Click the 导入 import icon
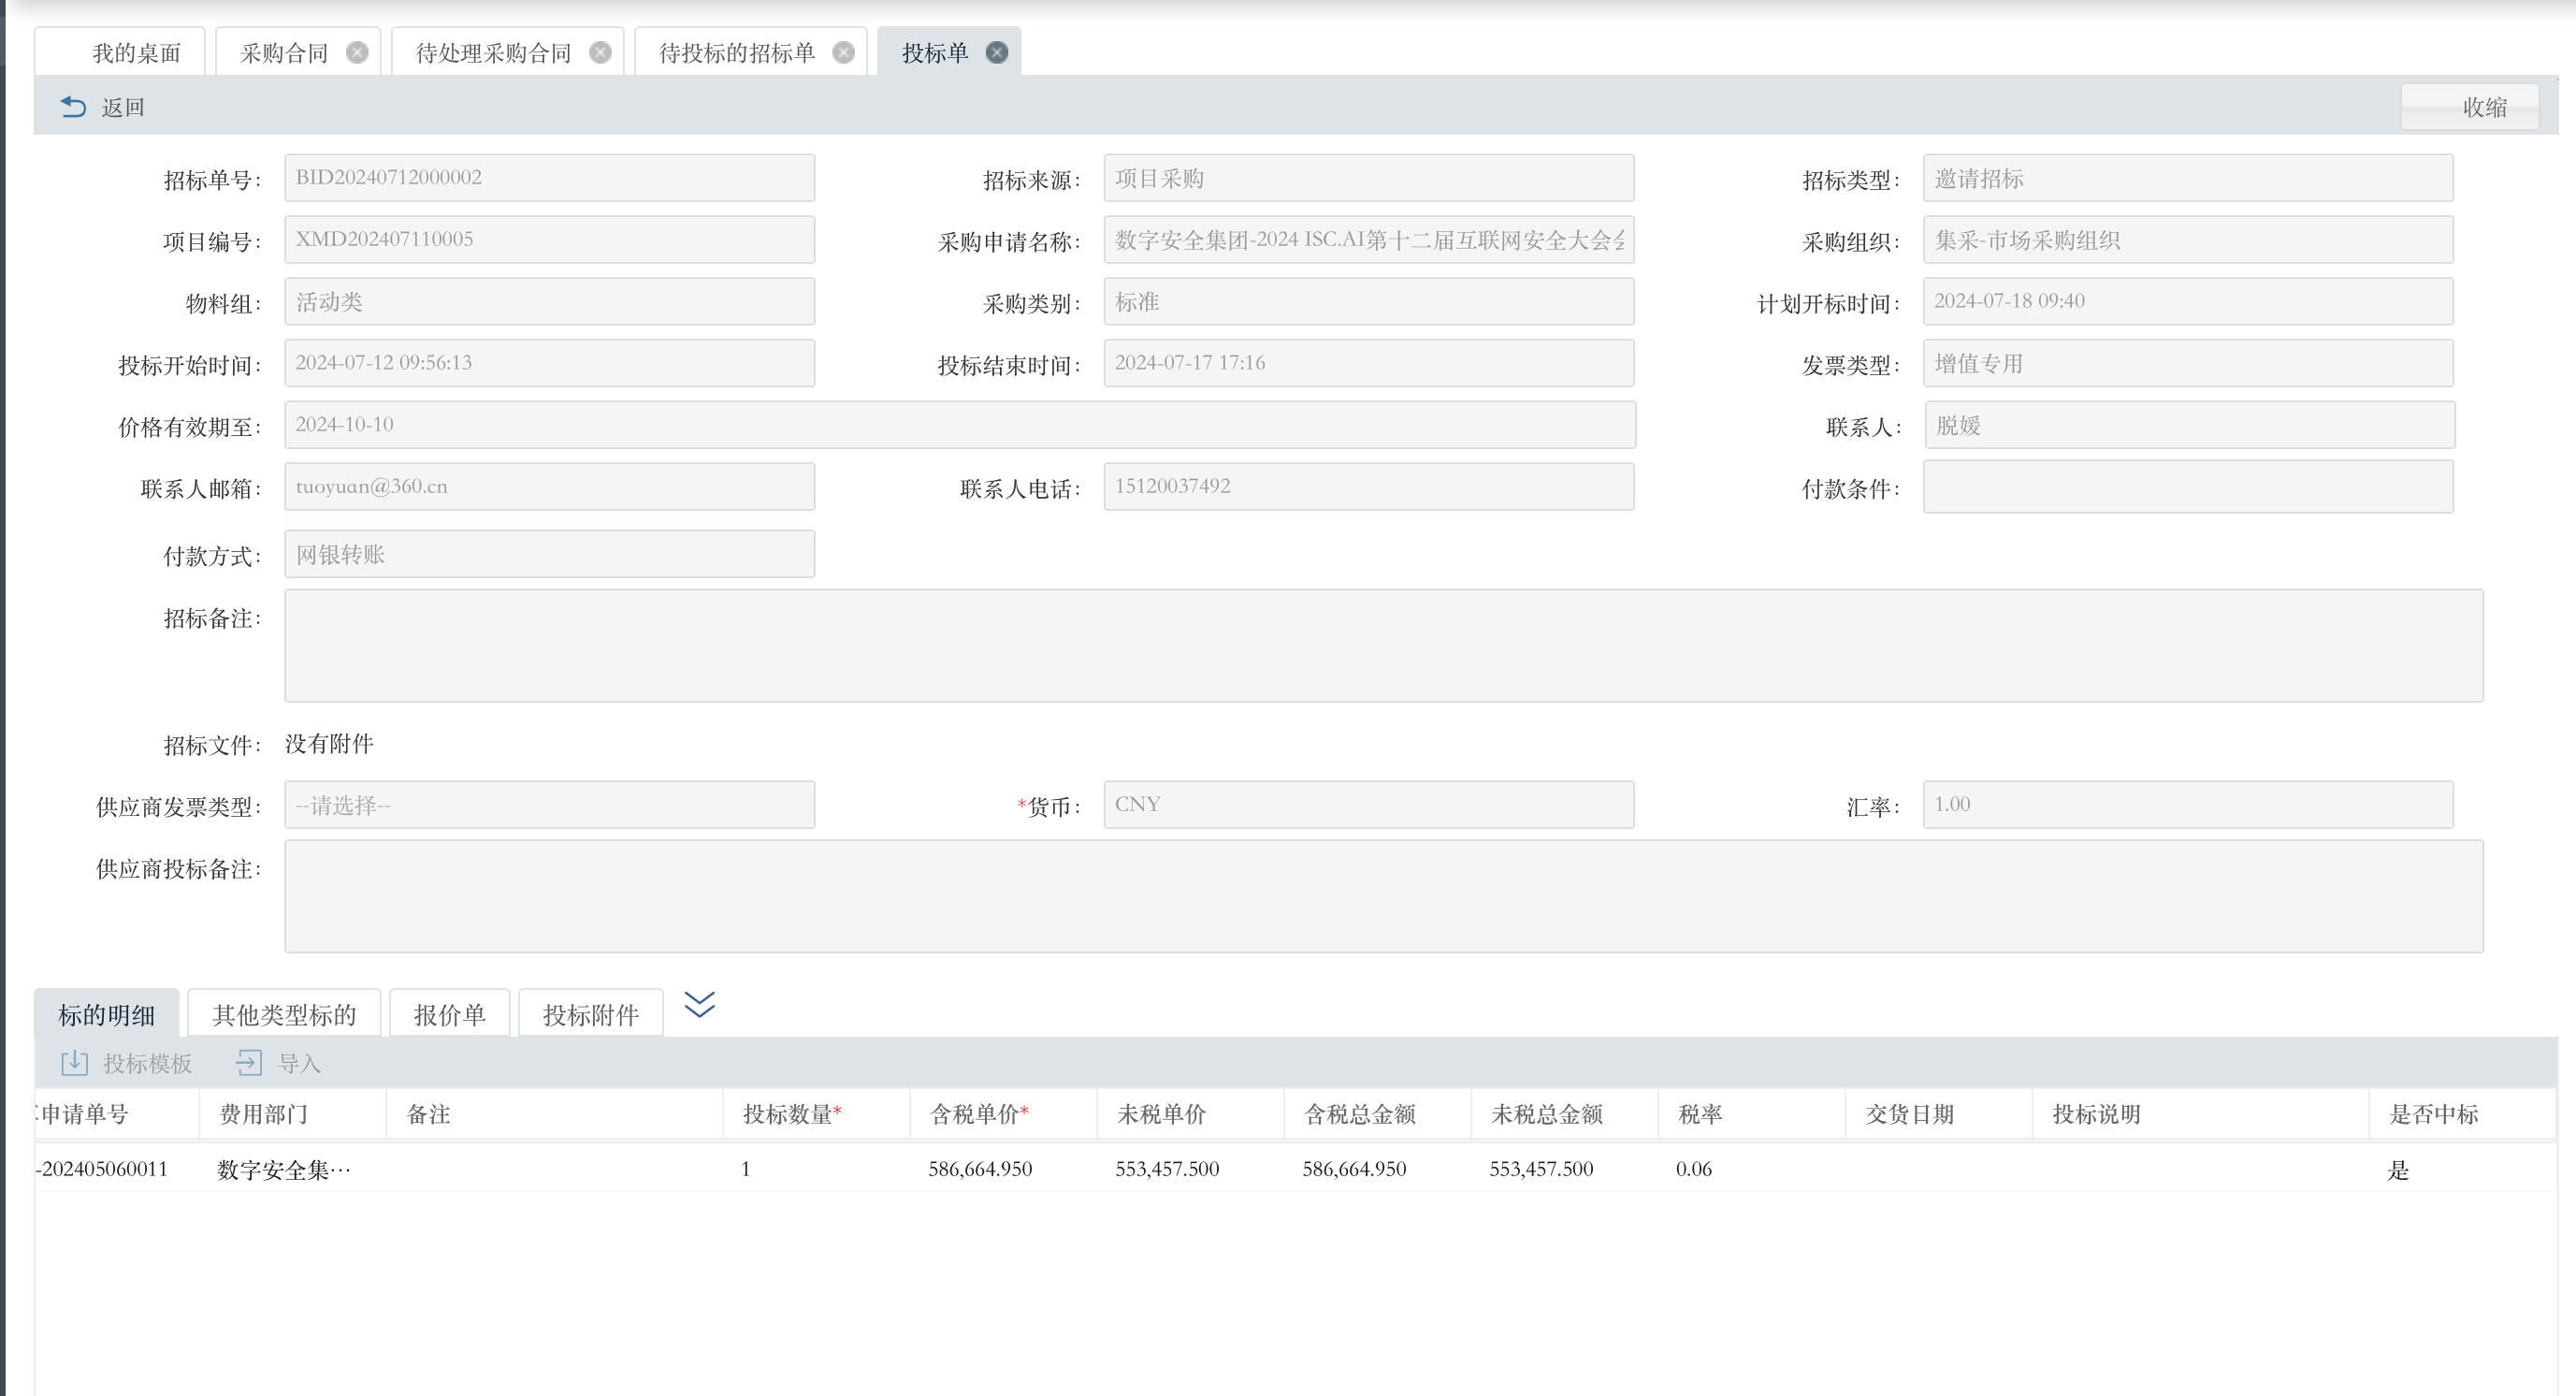Screen dimensions: 2576x1396 (249, 1063)
